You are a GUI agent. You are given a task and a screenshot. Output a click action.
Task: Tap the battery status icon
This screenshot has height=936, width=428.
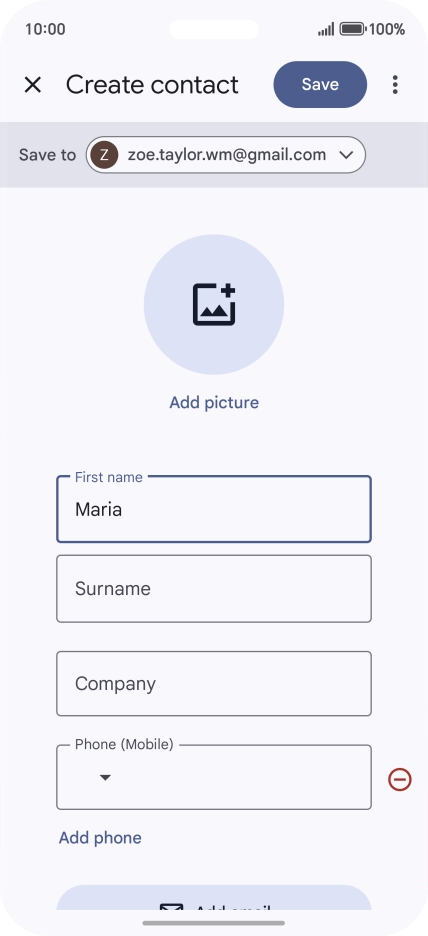point(352,29)
